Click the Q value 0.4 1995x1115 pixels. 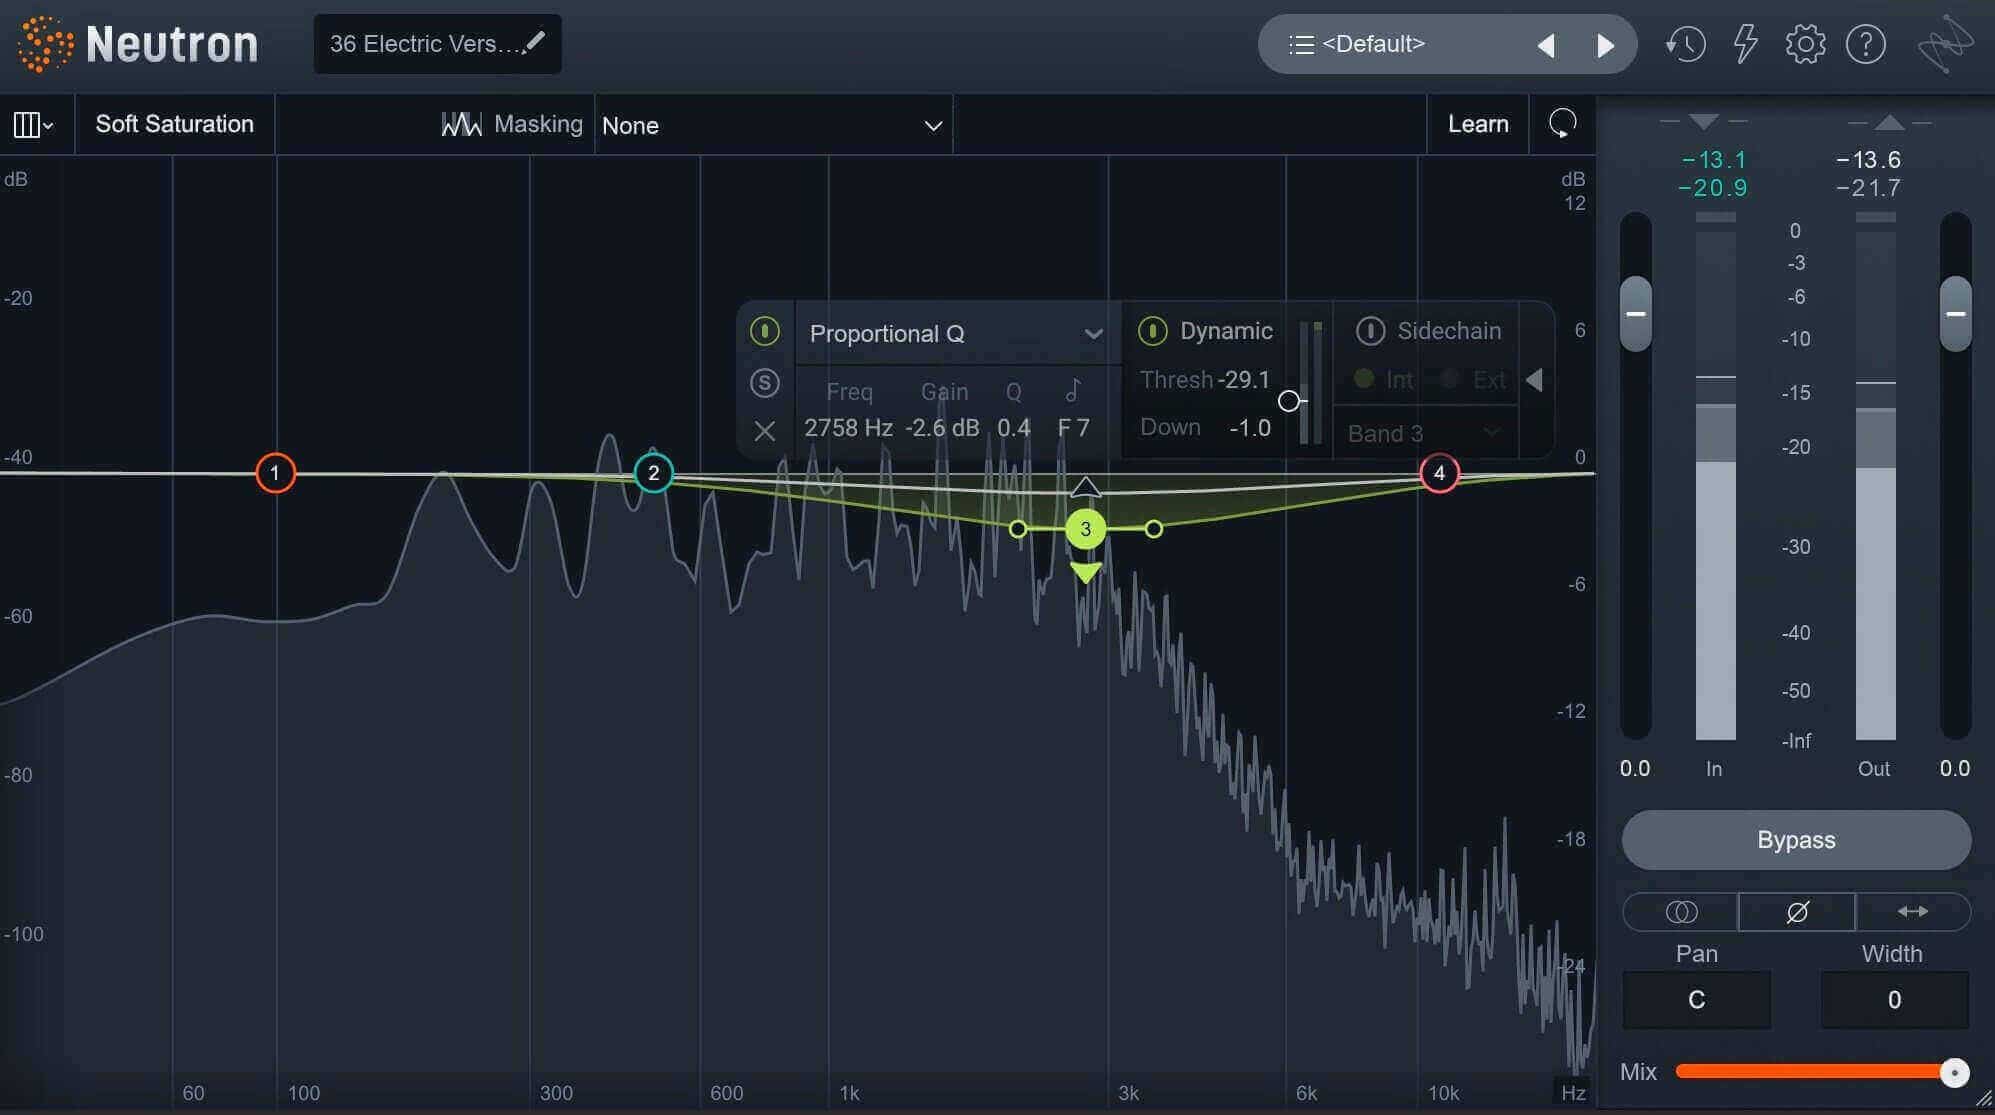1014,428
